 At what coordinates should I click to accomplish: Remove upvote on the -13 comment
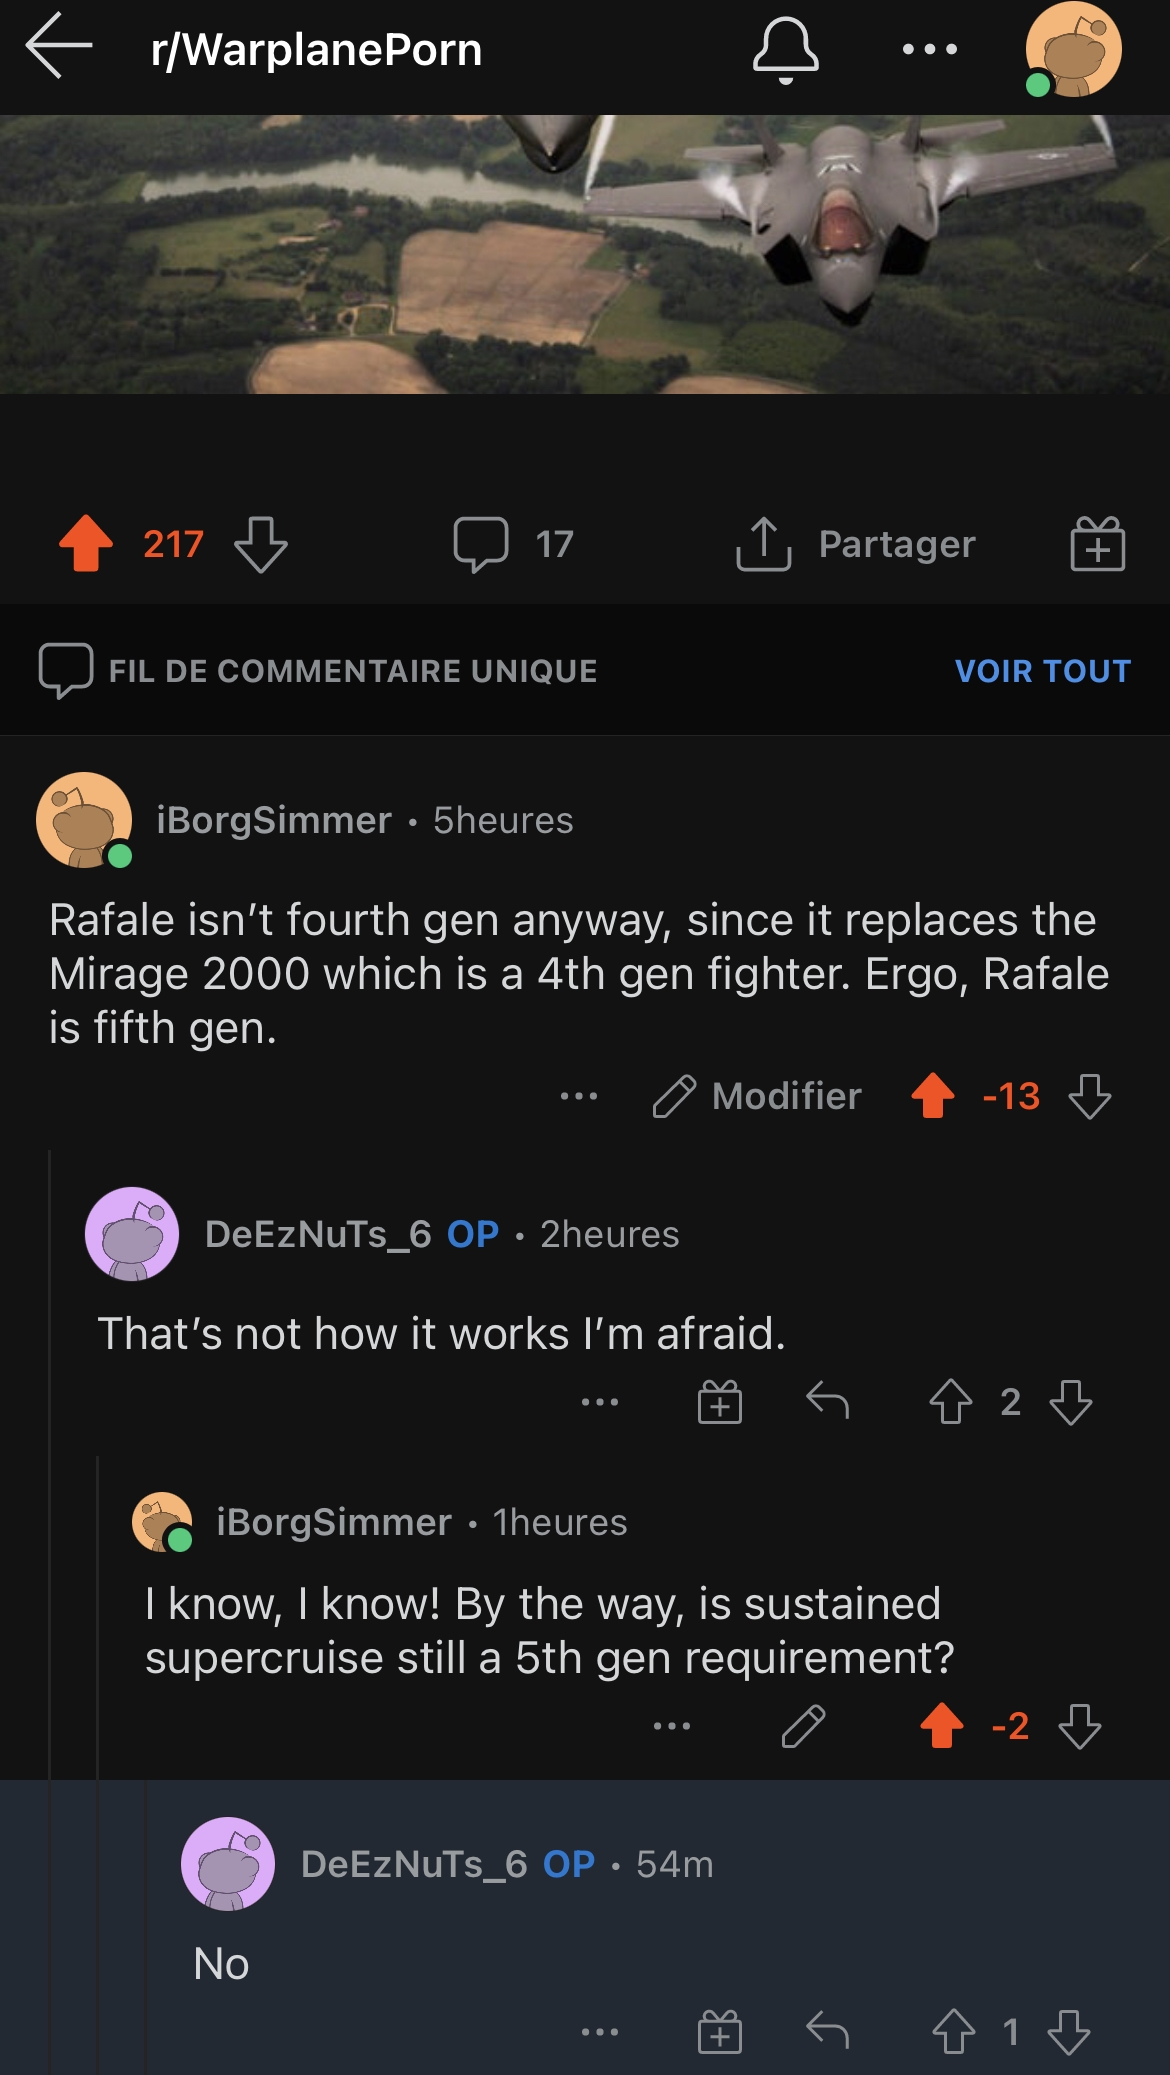pyautogui.click(x=933, y=1096)
